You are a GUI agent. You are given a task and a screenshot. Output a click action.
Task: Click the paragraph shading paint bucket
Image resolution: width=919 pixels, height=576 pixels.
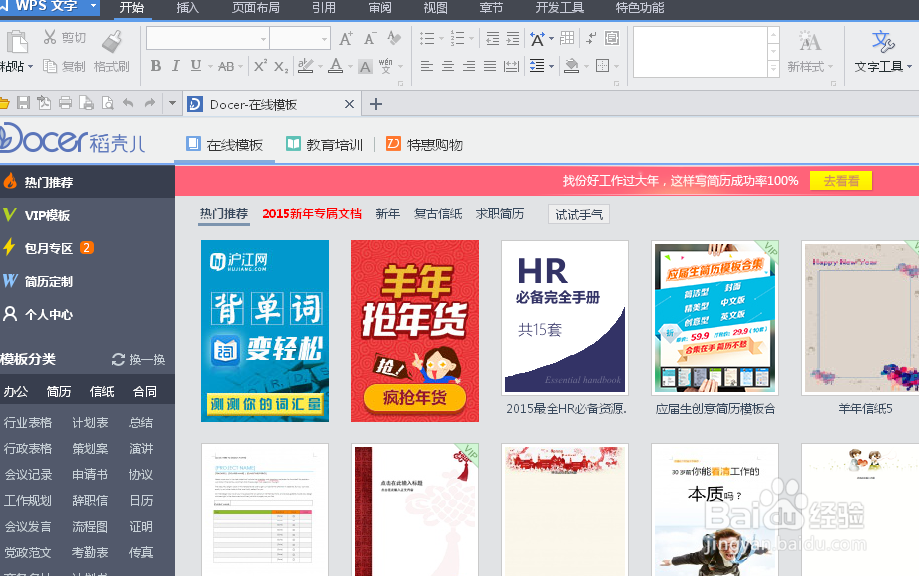point(571,66)
